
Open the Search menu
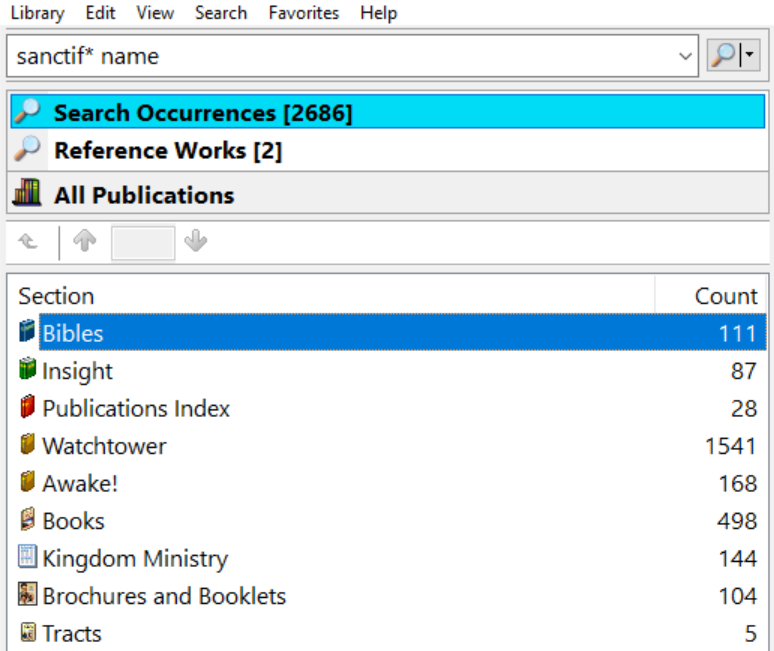pyautogui.click(x=221, y=12)
